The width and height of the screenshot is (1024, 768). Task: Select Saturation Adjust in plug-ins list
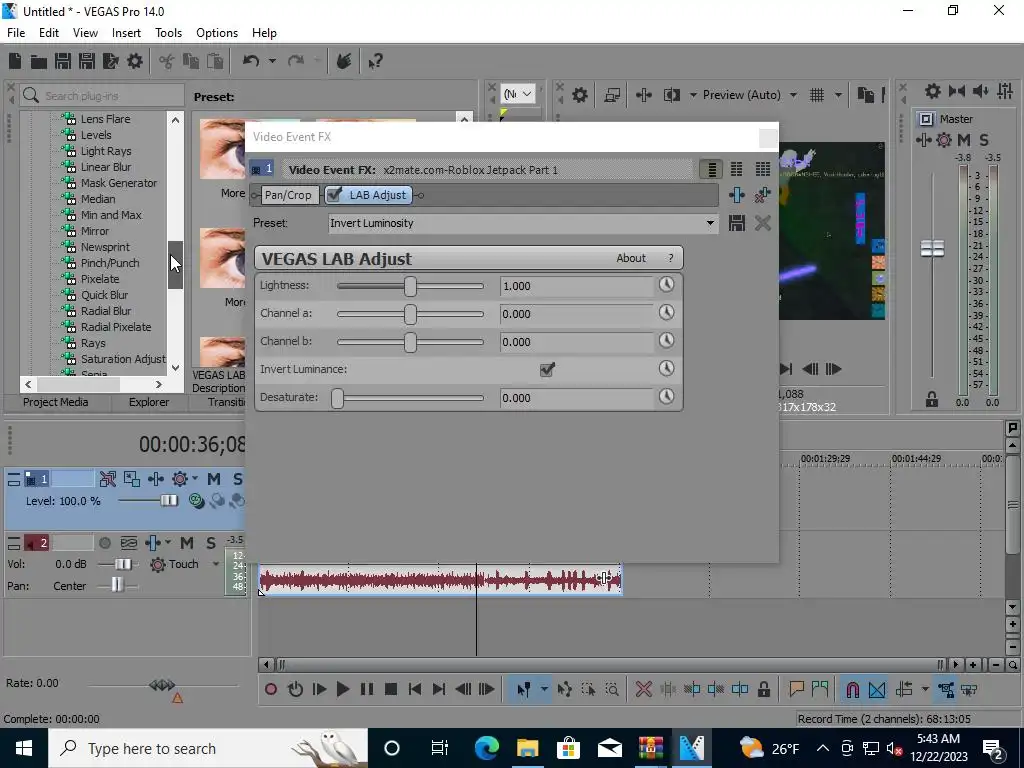click(123, 359)
